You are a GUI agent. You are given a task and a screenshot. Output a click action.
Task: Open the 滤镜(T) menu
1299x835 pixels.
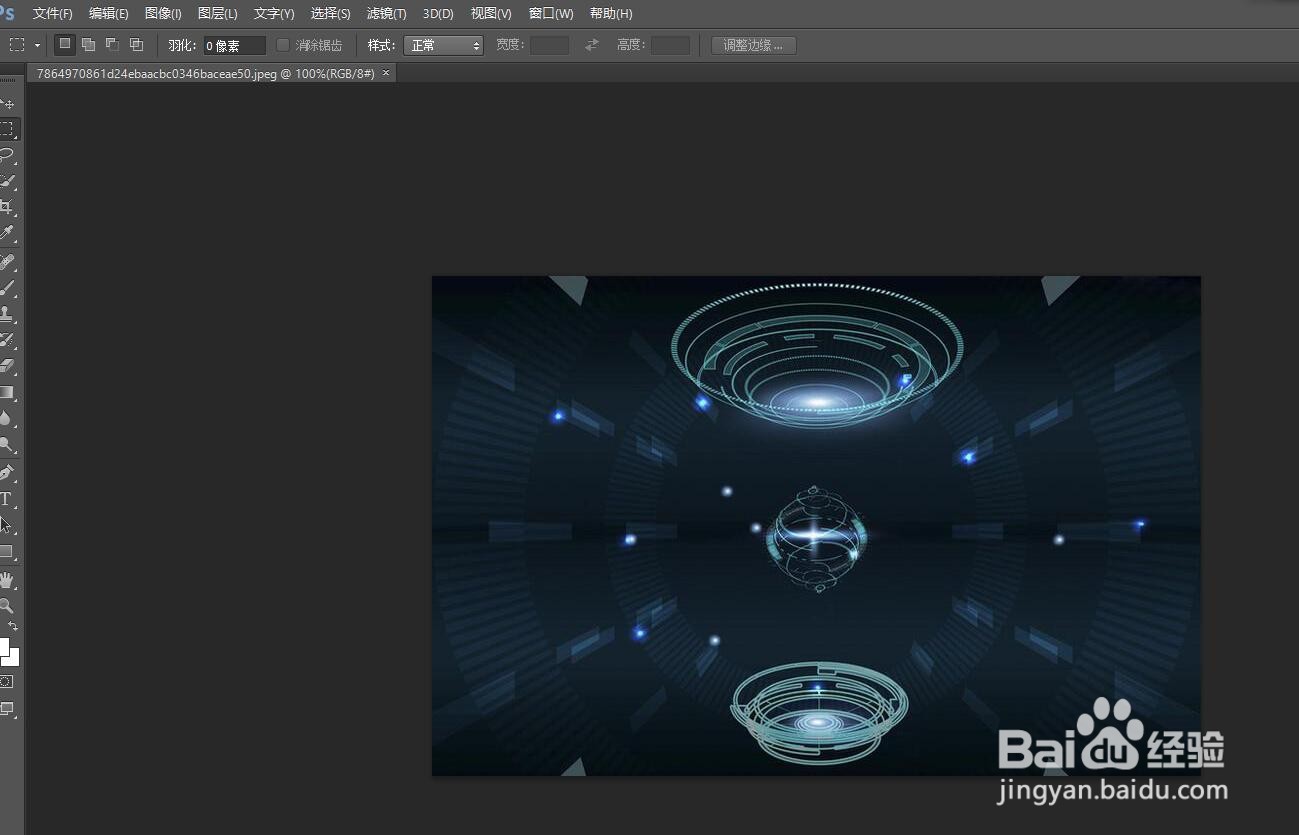coord(386,14)
